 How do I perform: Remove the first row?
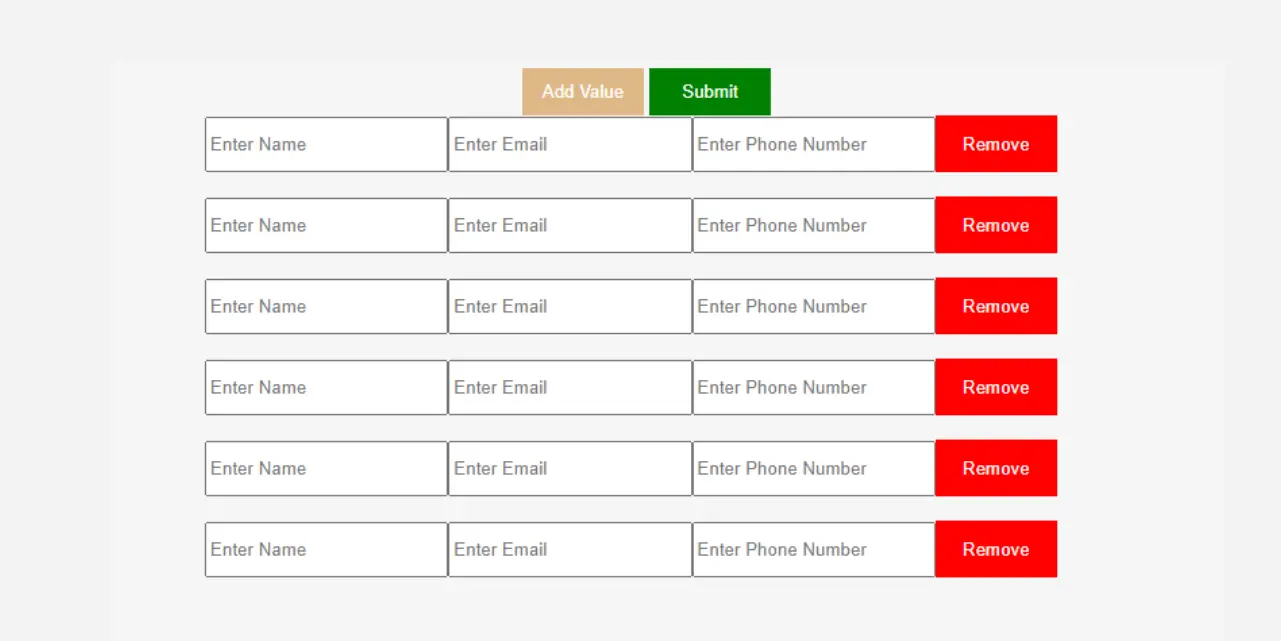996,144
